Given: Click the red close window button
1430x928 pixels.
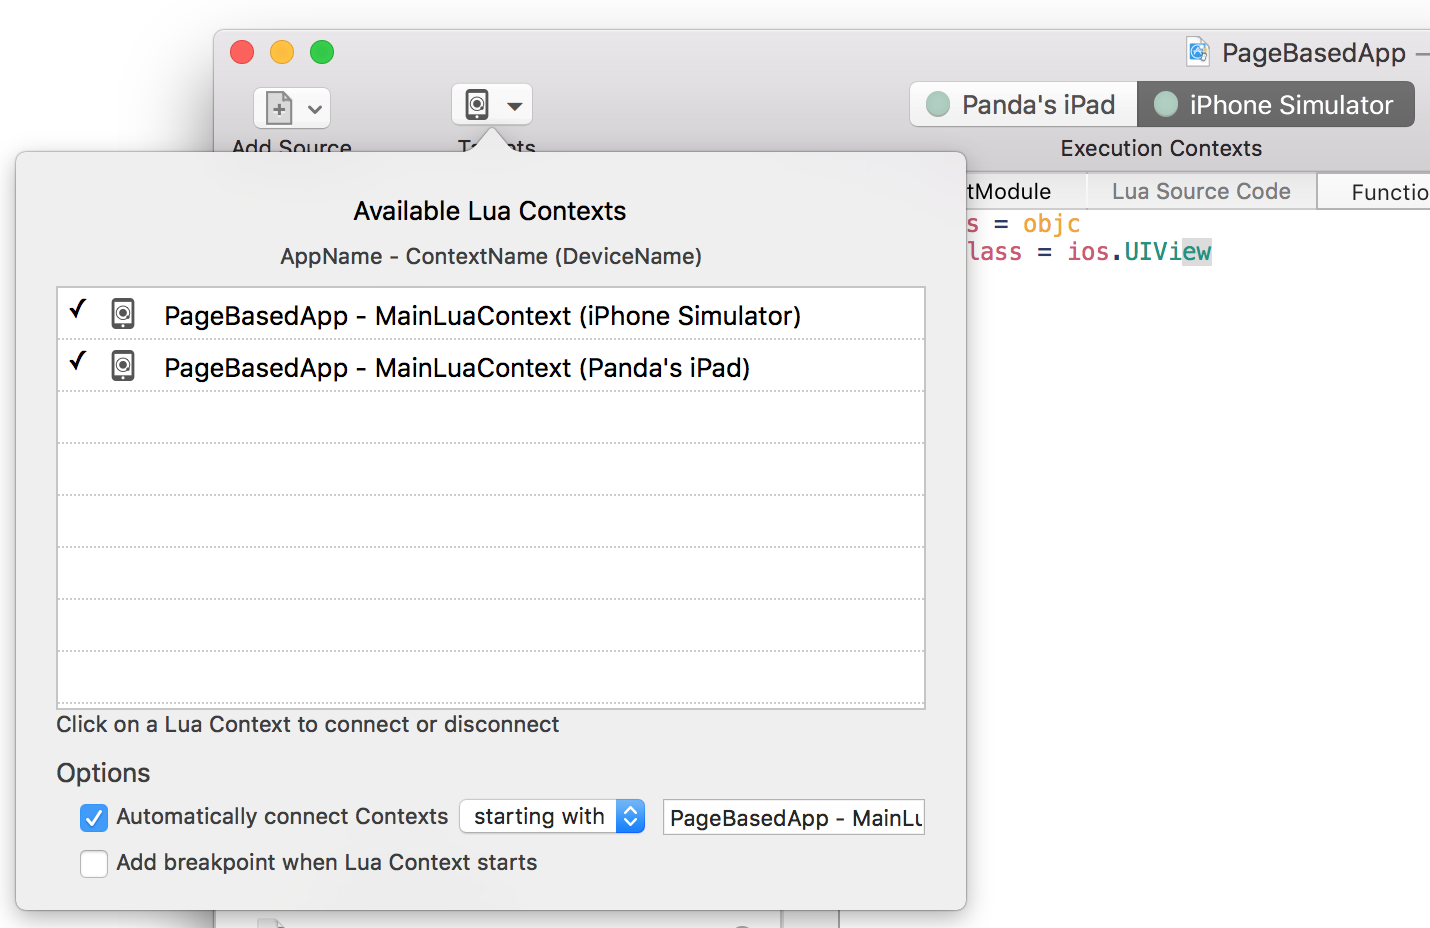Looking at the screenshot, I should point(242,52).
